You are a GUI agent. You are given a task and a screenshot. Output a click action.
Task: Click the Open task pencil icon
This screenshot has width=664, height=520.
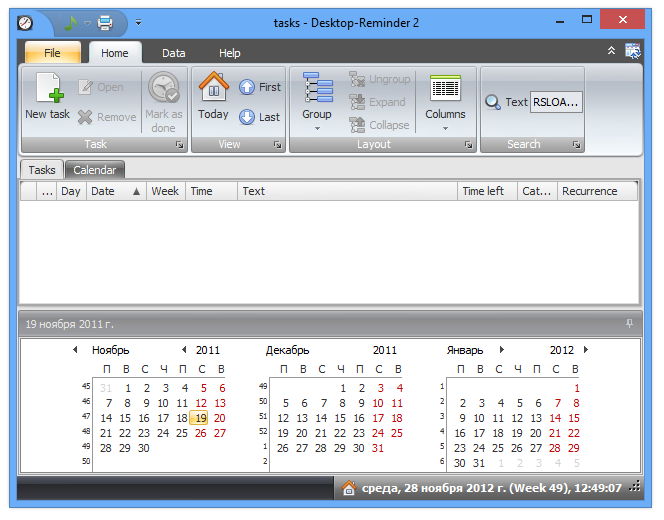[85, 87]
